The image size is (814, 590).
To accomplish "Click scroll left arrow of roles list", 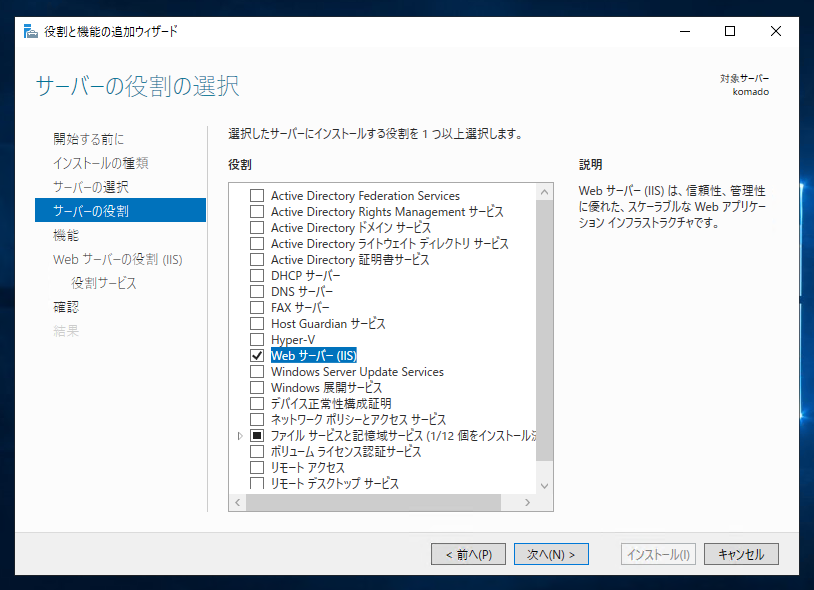I will tap(238, 502).
